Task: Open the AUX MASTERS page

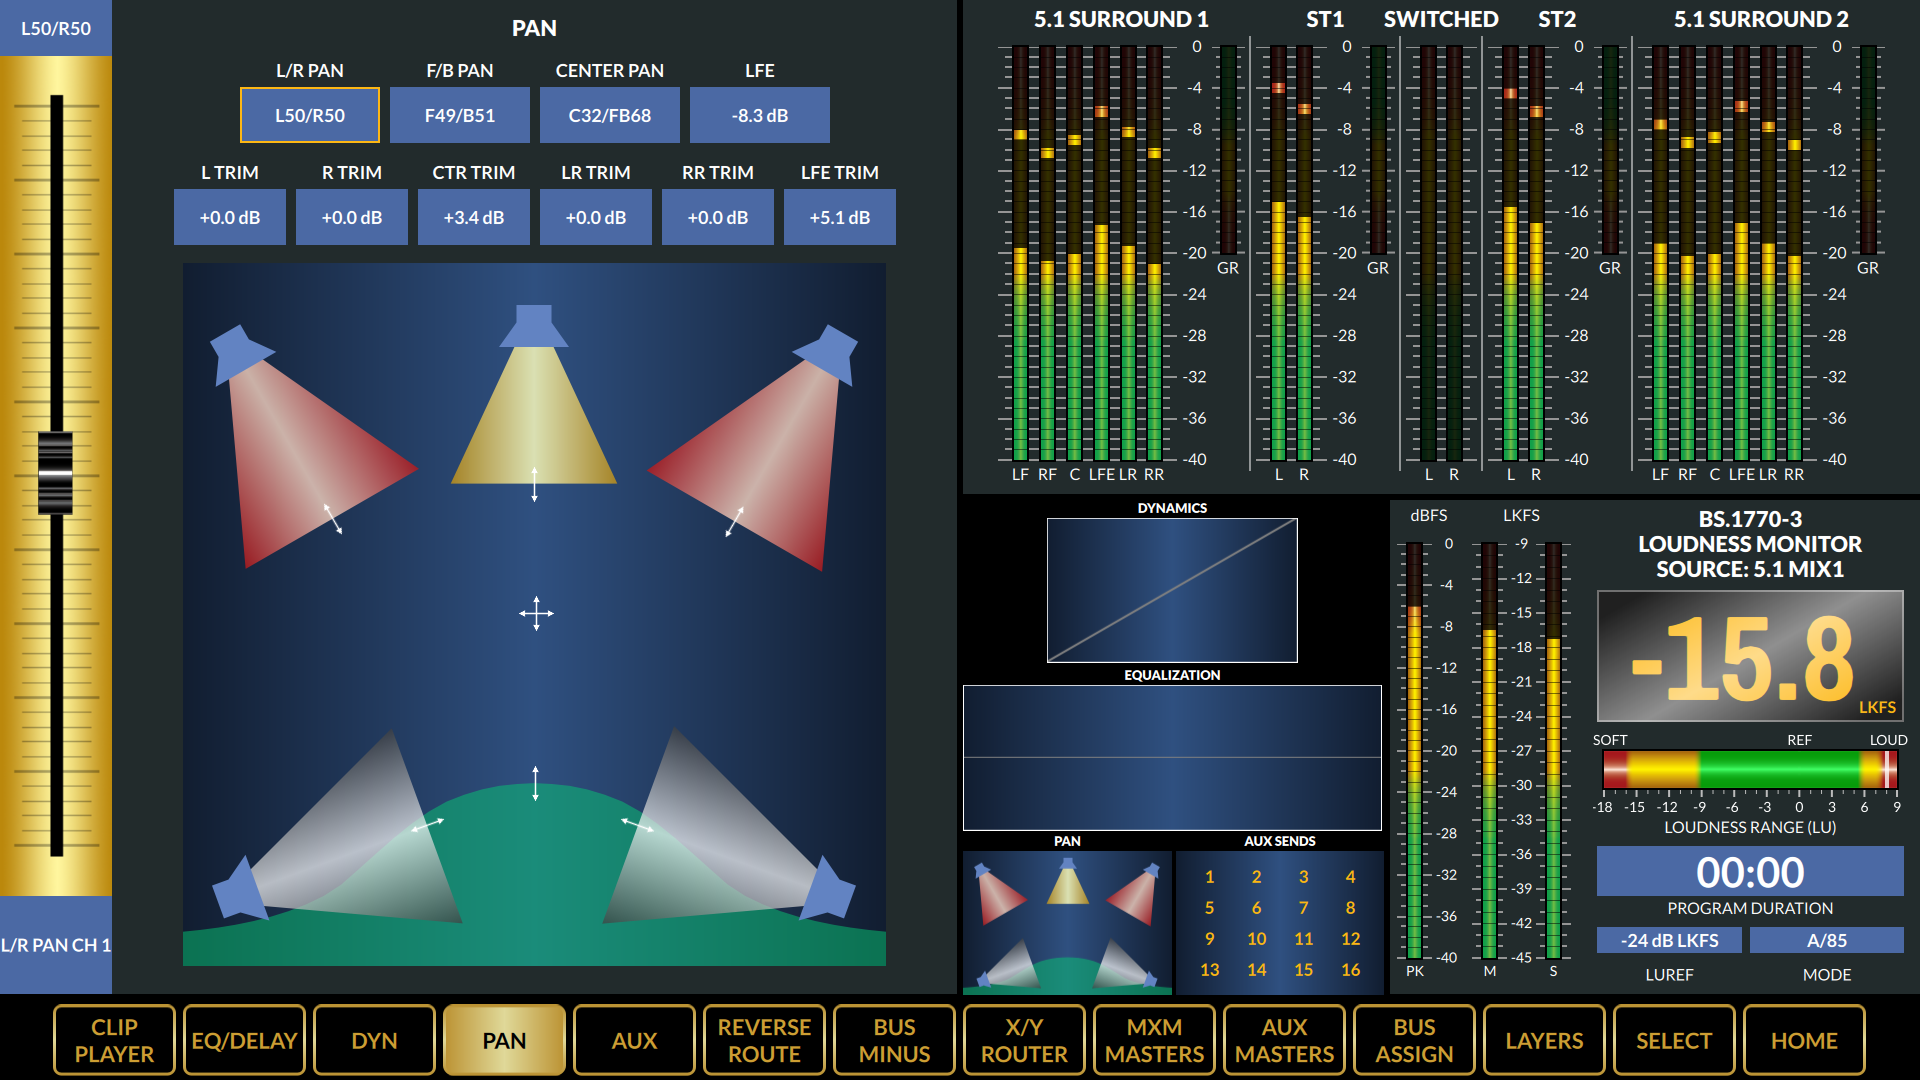Action: tap(1284, 1040)
